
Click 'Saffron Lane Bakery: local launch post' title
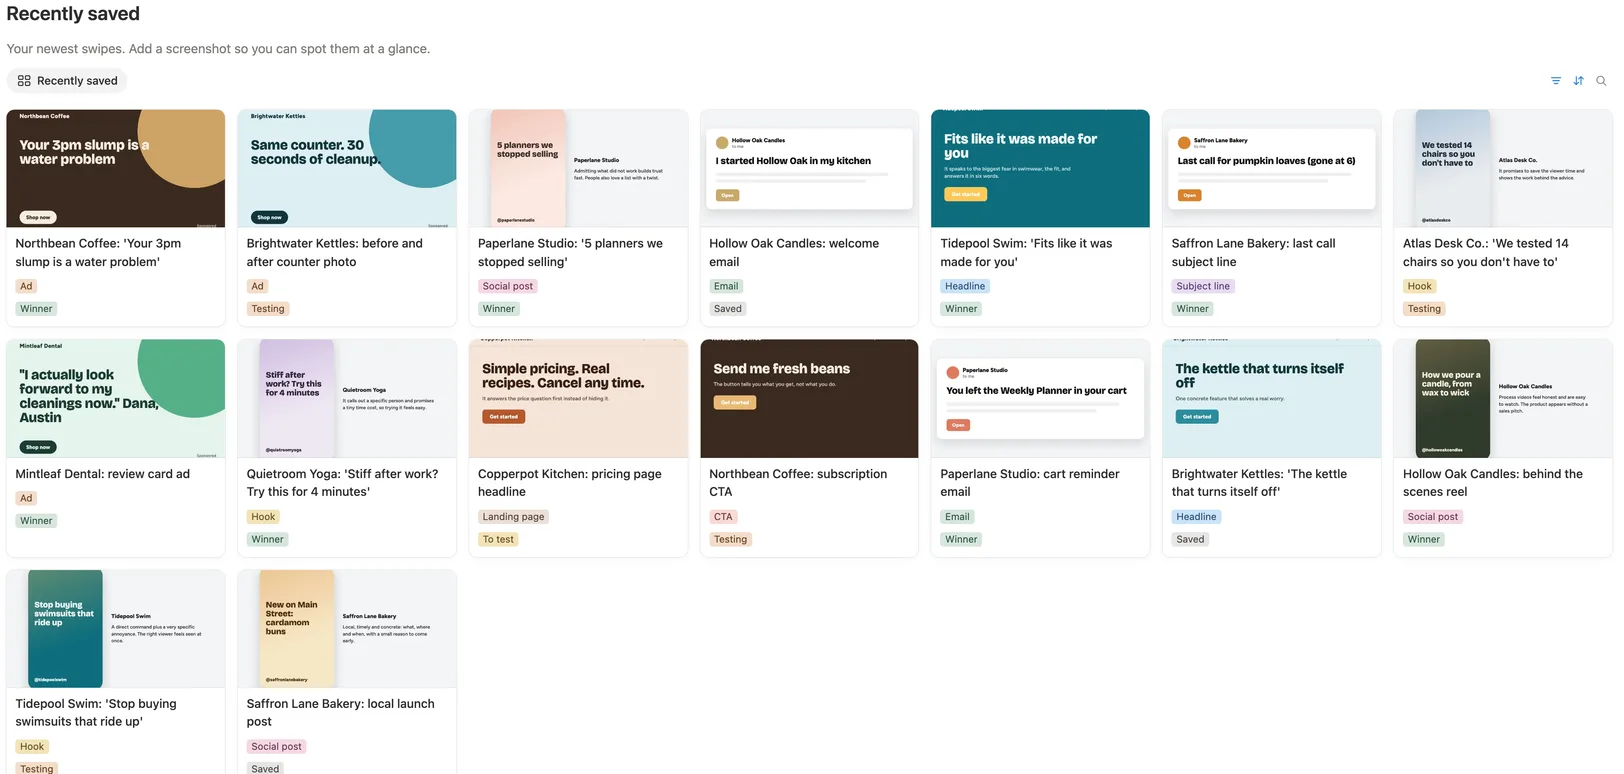pyautogui.click(x=340, y=713)
